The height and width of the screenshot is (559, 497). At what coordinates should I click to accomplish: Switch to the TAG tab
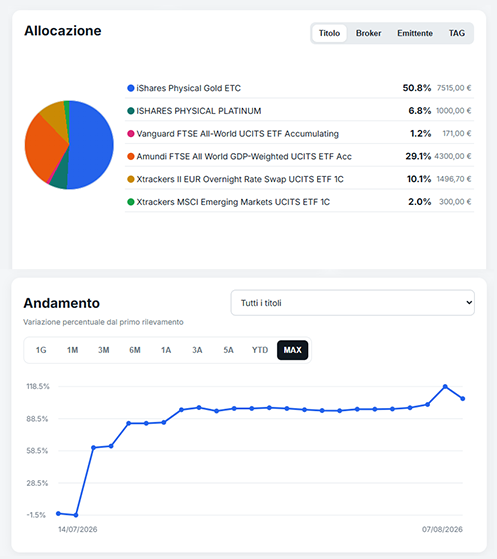pyautogui.click(x=457, y=33)
